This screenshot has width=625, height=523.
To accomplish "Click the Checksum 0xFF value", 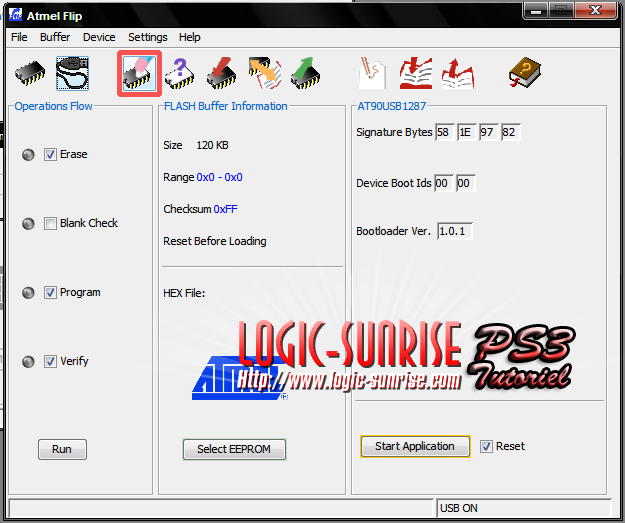I will coord(225,209).
